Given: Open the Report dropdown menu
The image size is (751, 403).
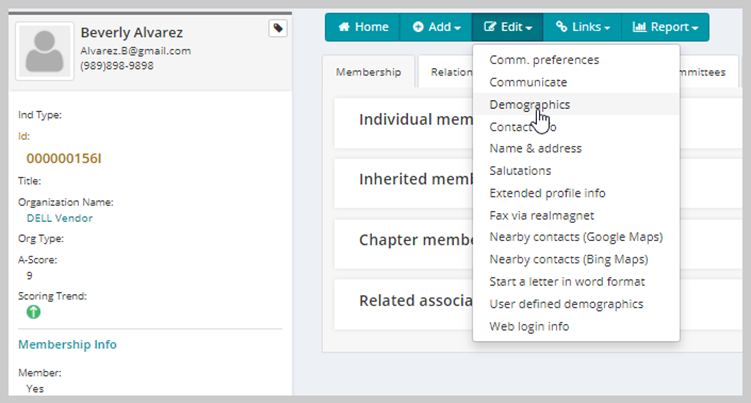Looking at the screenshot, I should click(x=665, y=27).
